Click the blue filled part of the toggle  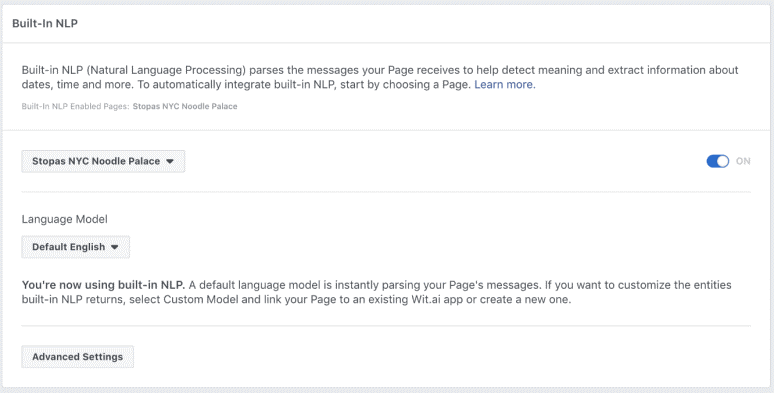coord(712,161)
